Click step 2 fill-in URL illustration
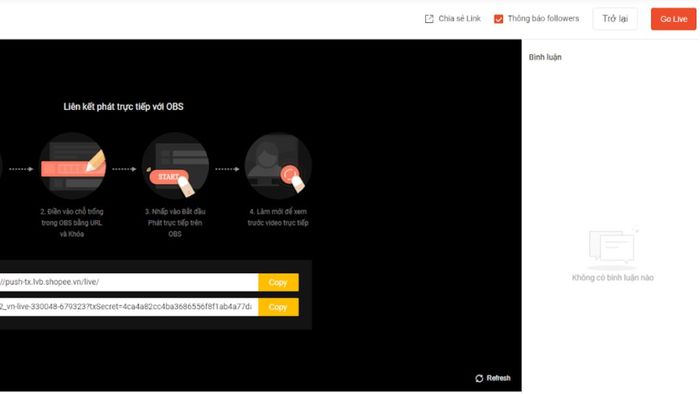Screen dimensions: 700x394 coord(72,166)
